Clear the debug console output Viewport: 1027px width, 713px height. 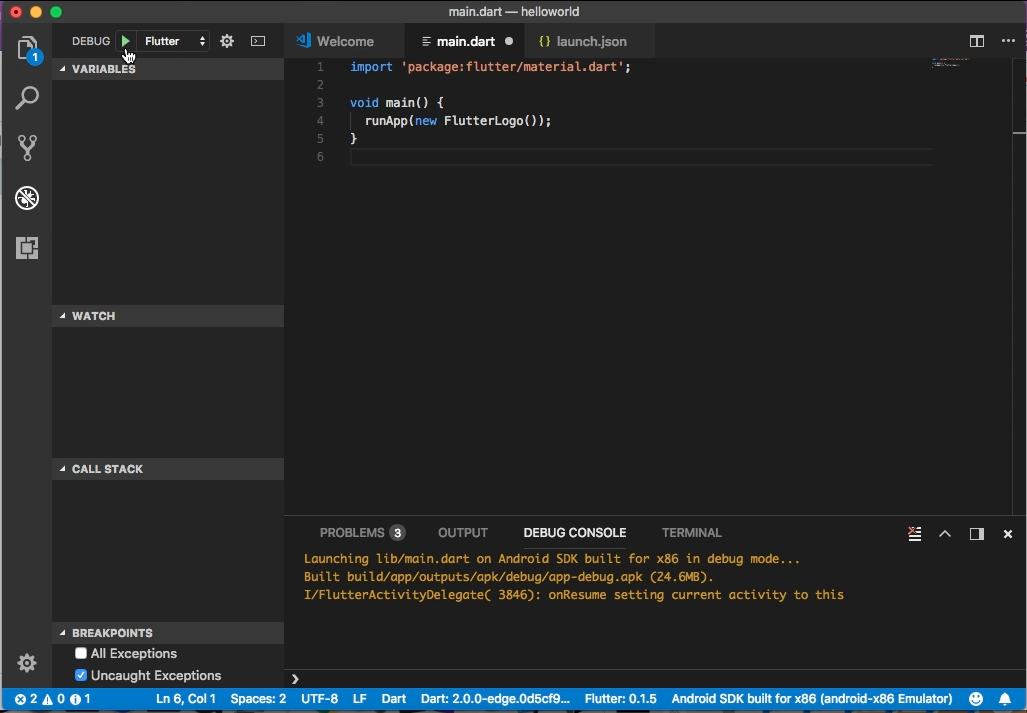pyautogui.click(x=915, y=534)
